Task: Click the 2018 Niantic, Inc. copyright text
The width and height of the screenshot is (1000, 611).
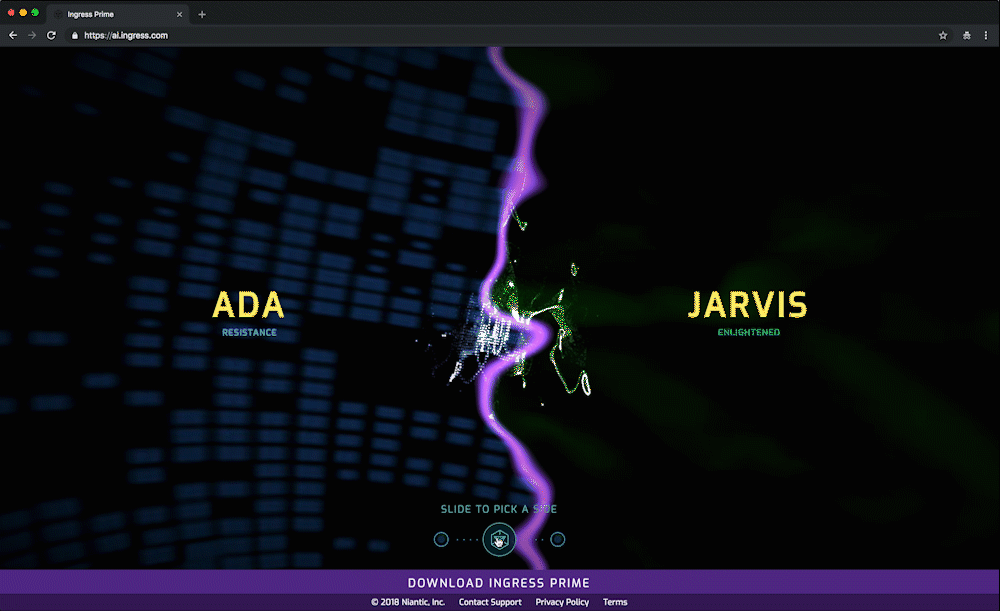Action: [408, 602]
